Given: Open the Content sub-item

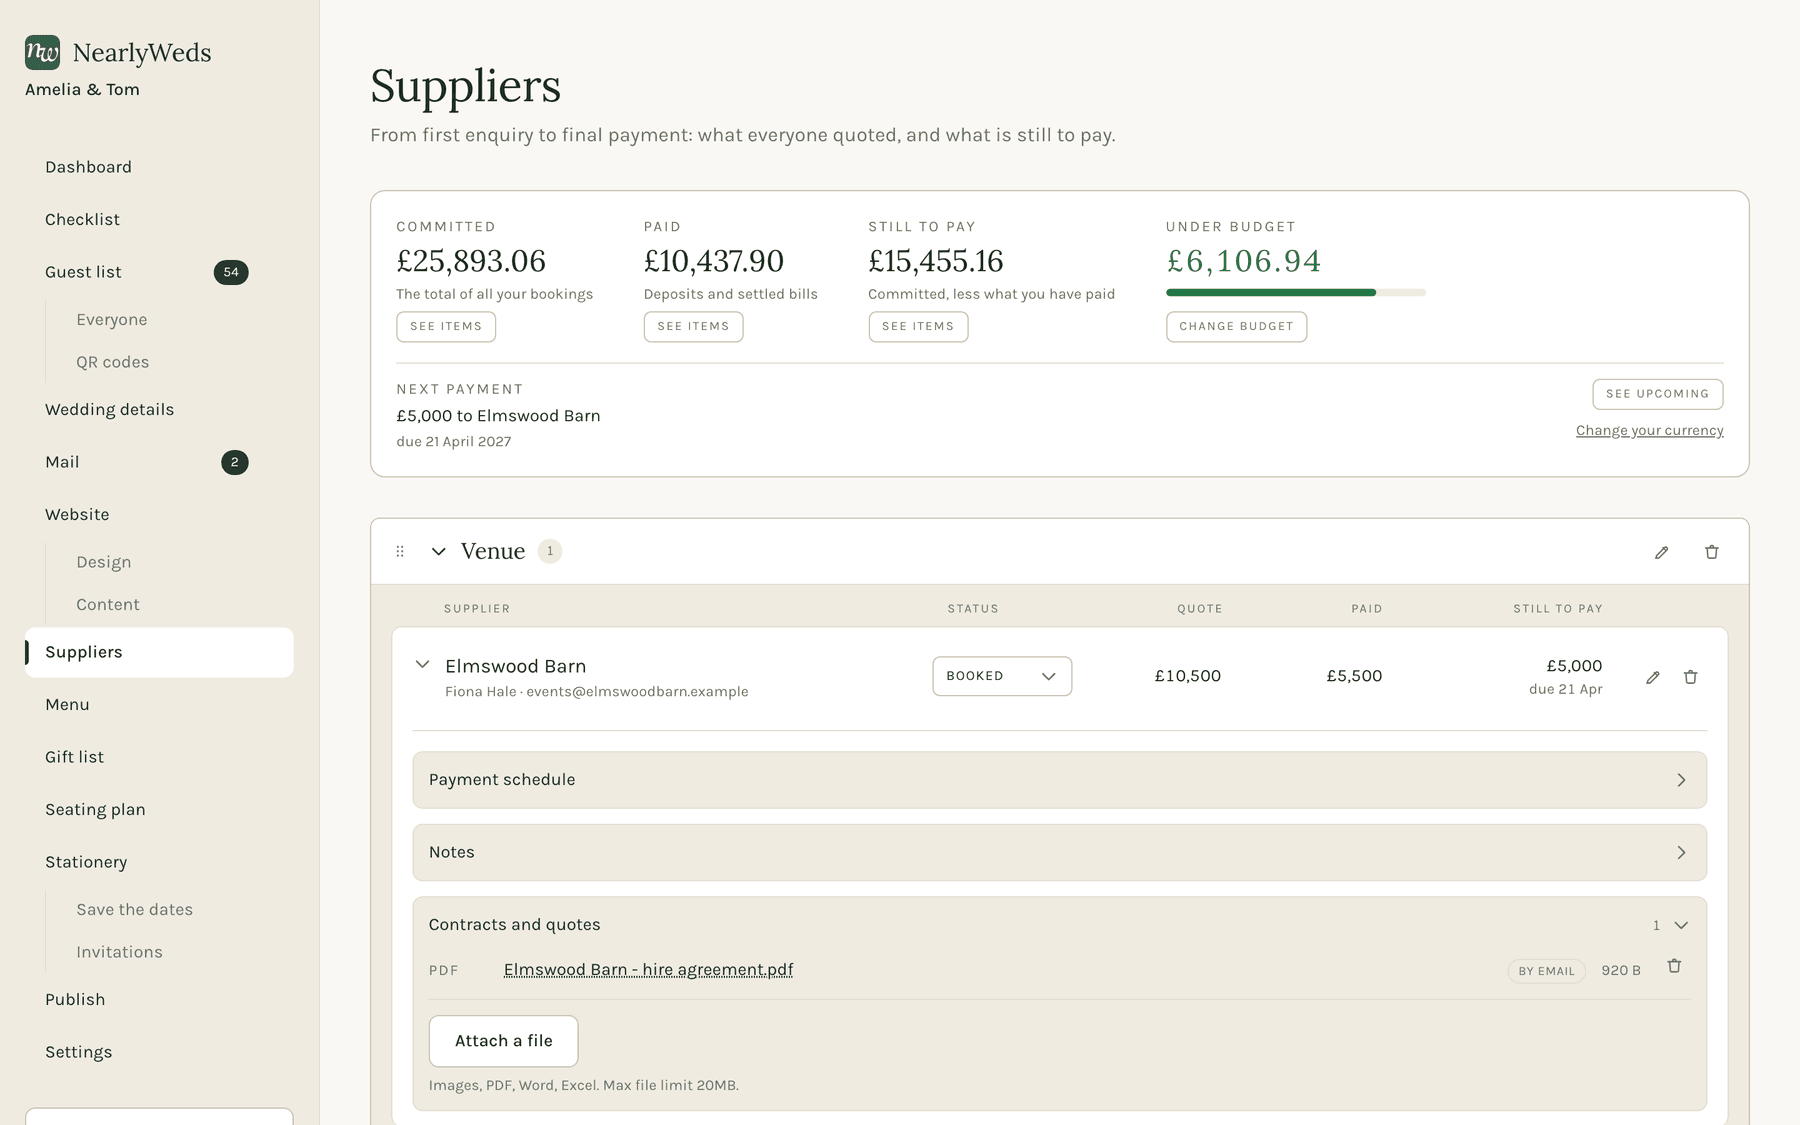Looking at the screenshot, I should [107, 605].
